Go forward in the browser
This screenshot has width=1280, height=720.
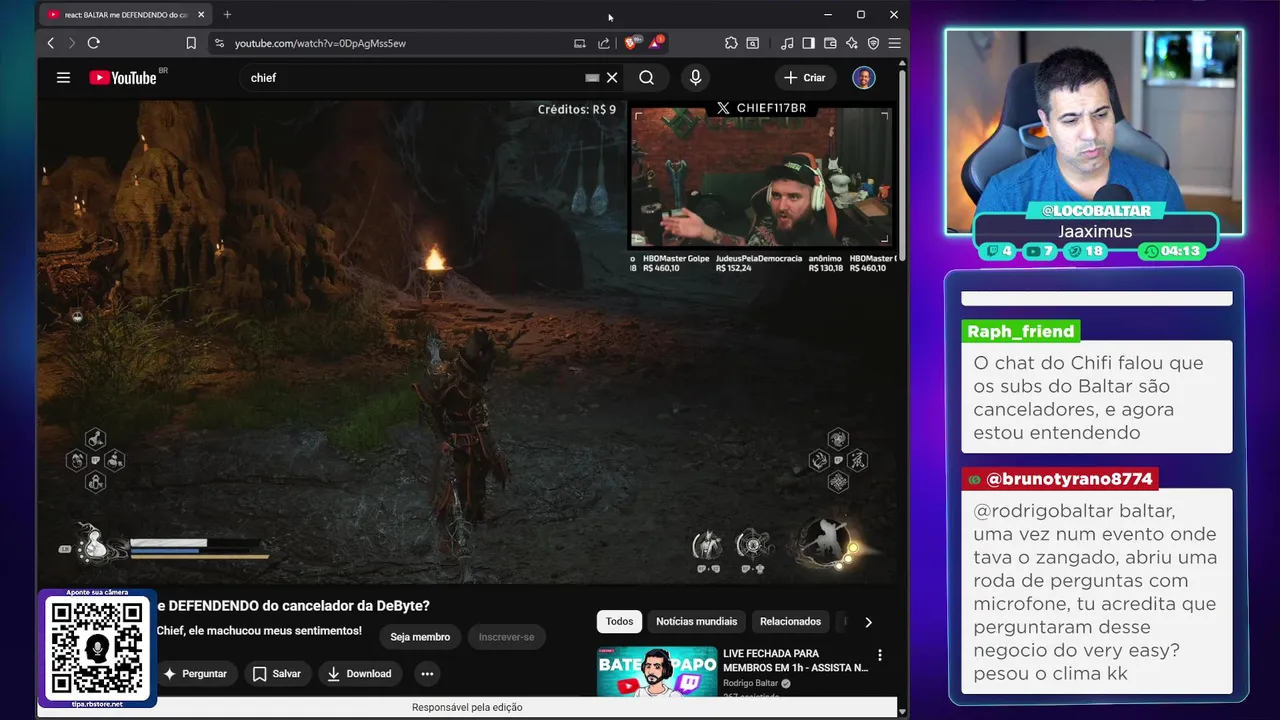(x=71, y=43)
